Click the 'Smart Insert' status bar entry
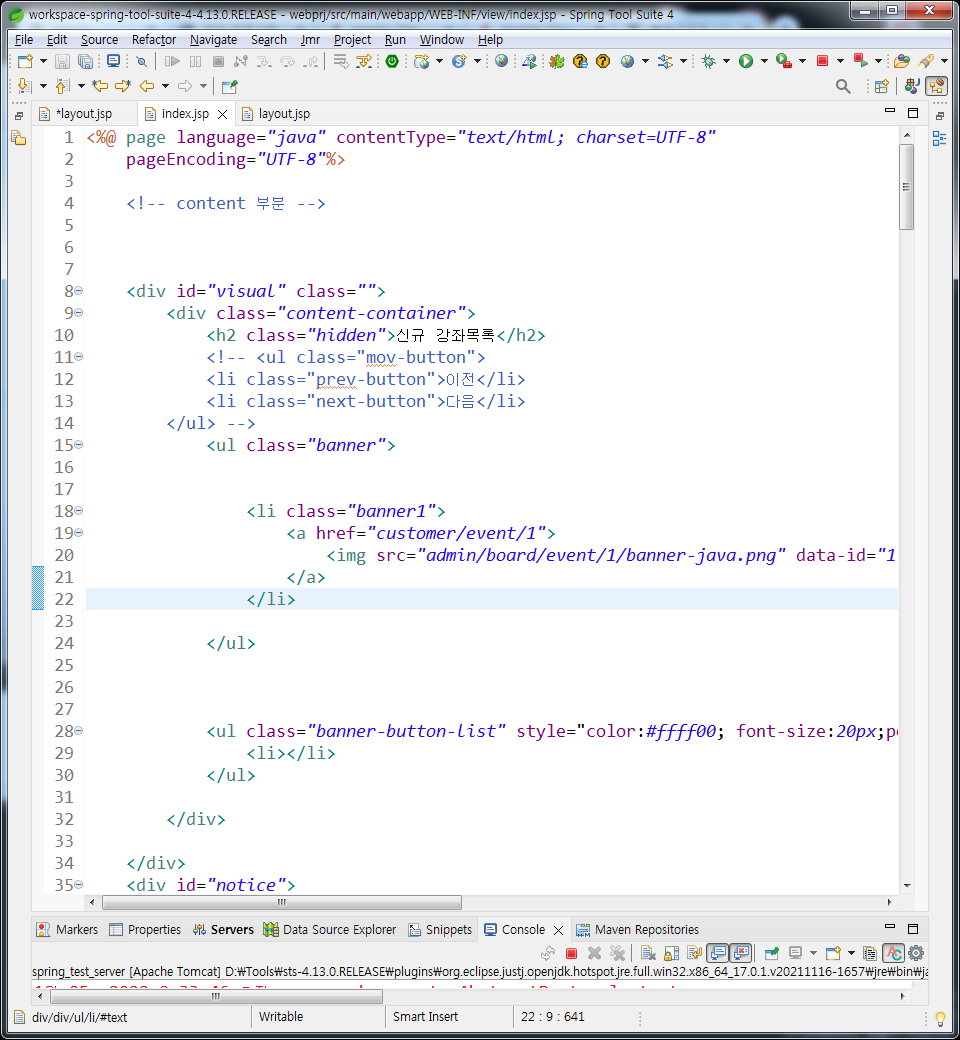The width and height of the screenshot is (960, 1040). [425, 1017]
